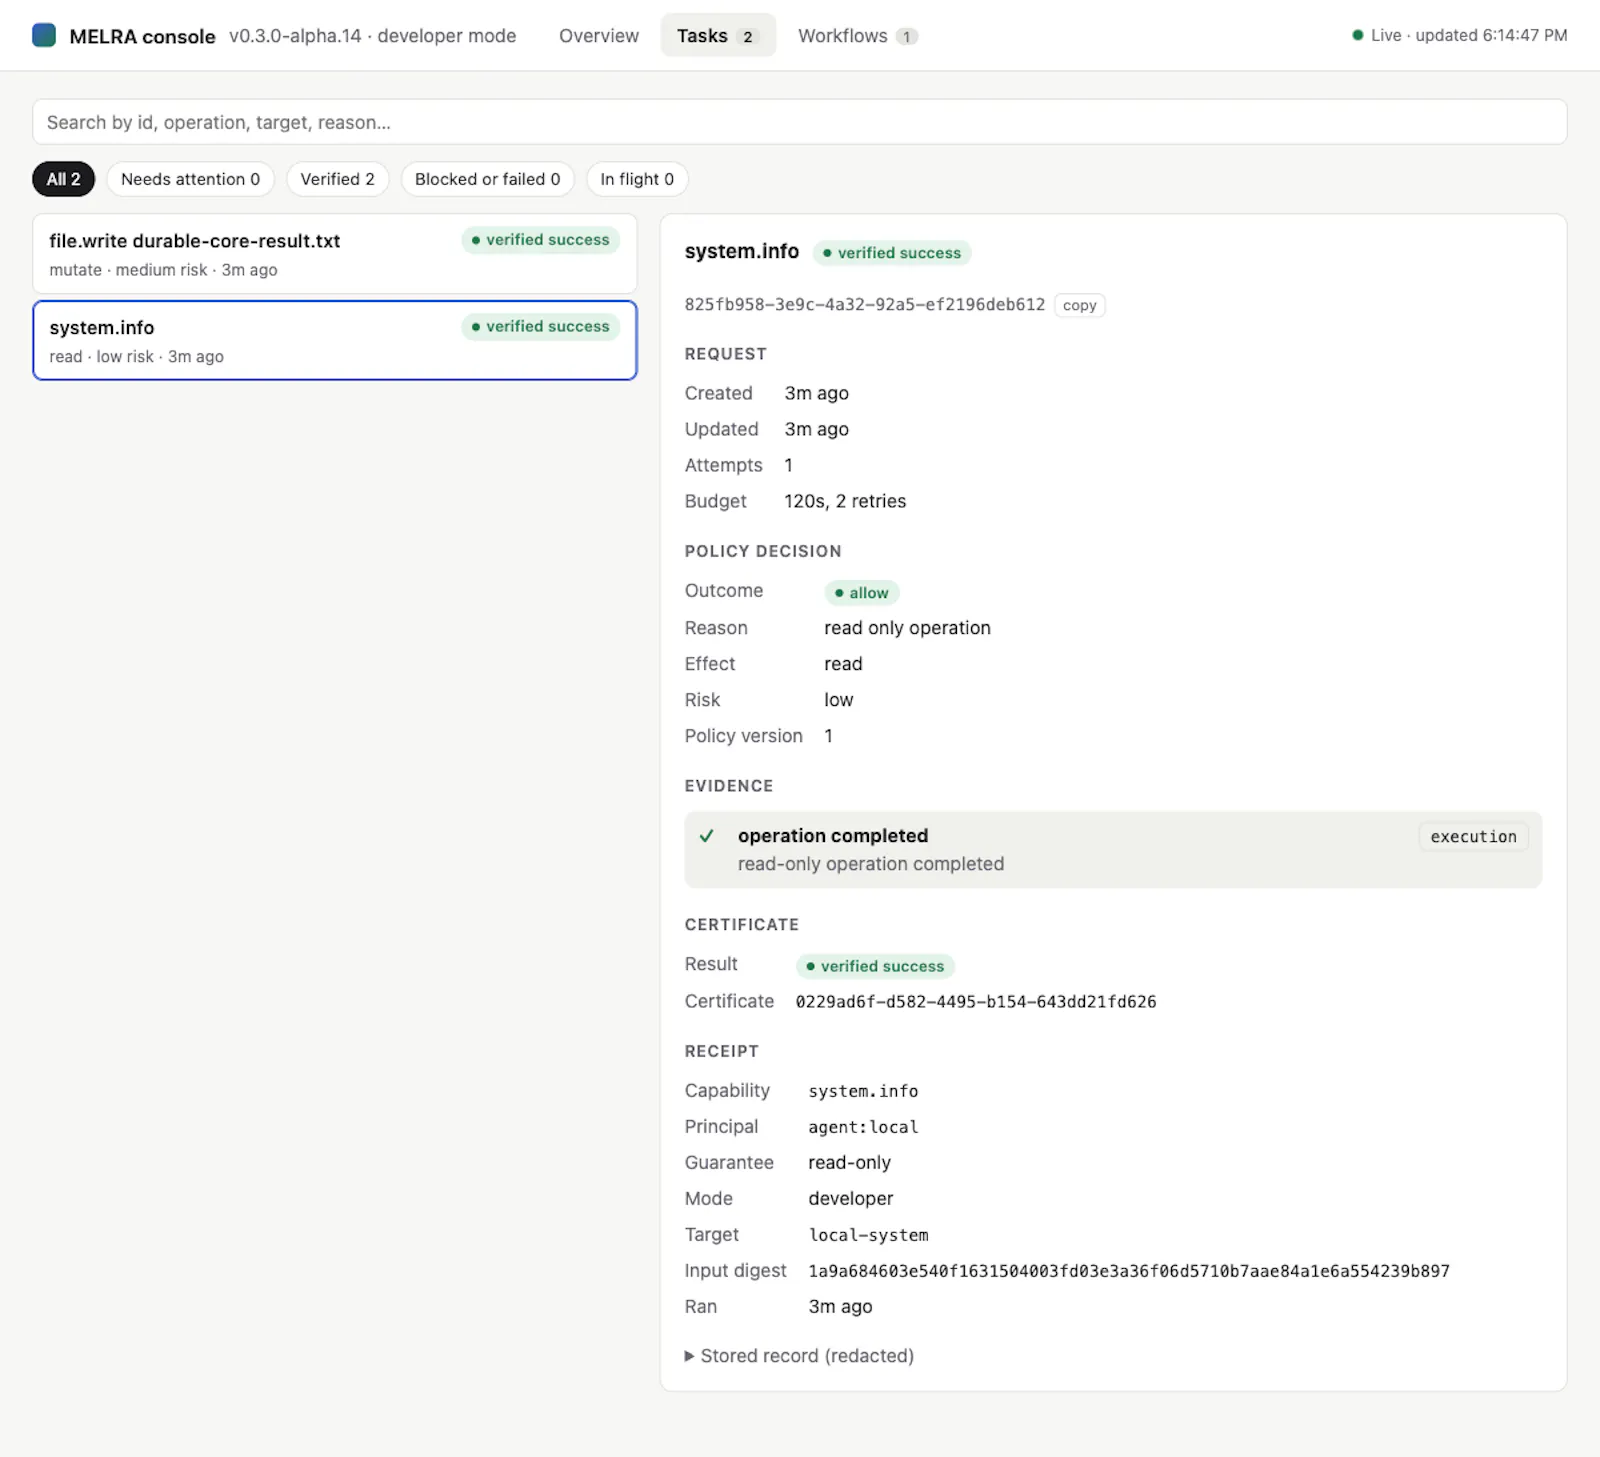Click the Target value local-system
The width and height of the screenshot is (1600, 1457).
pos(868,1235)
